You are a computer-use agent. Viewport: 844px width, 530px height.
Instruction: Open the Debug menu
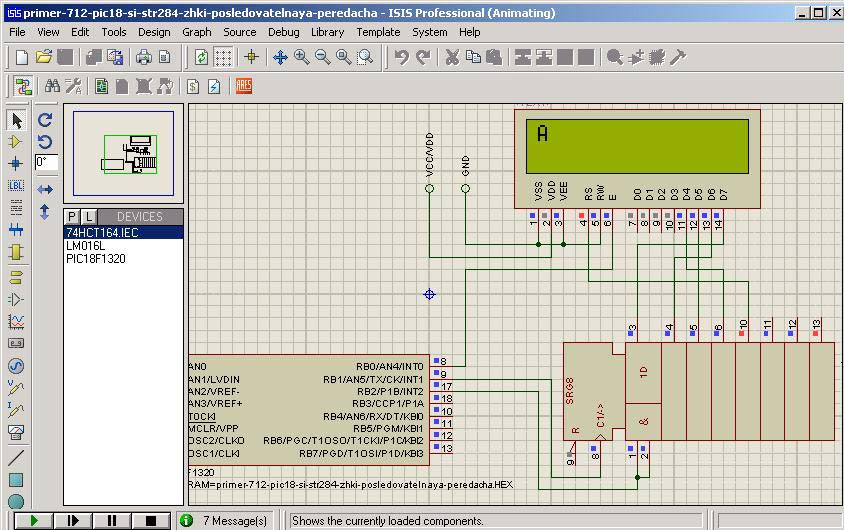point(283,32)
